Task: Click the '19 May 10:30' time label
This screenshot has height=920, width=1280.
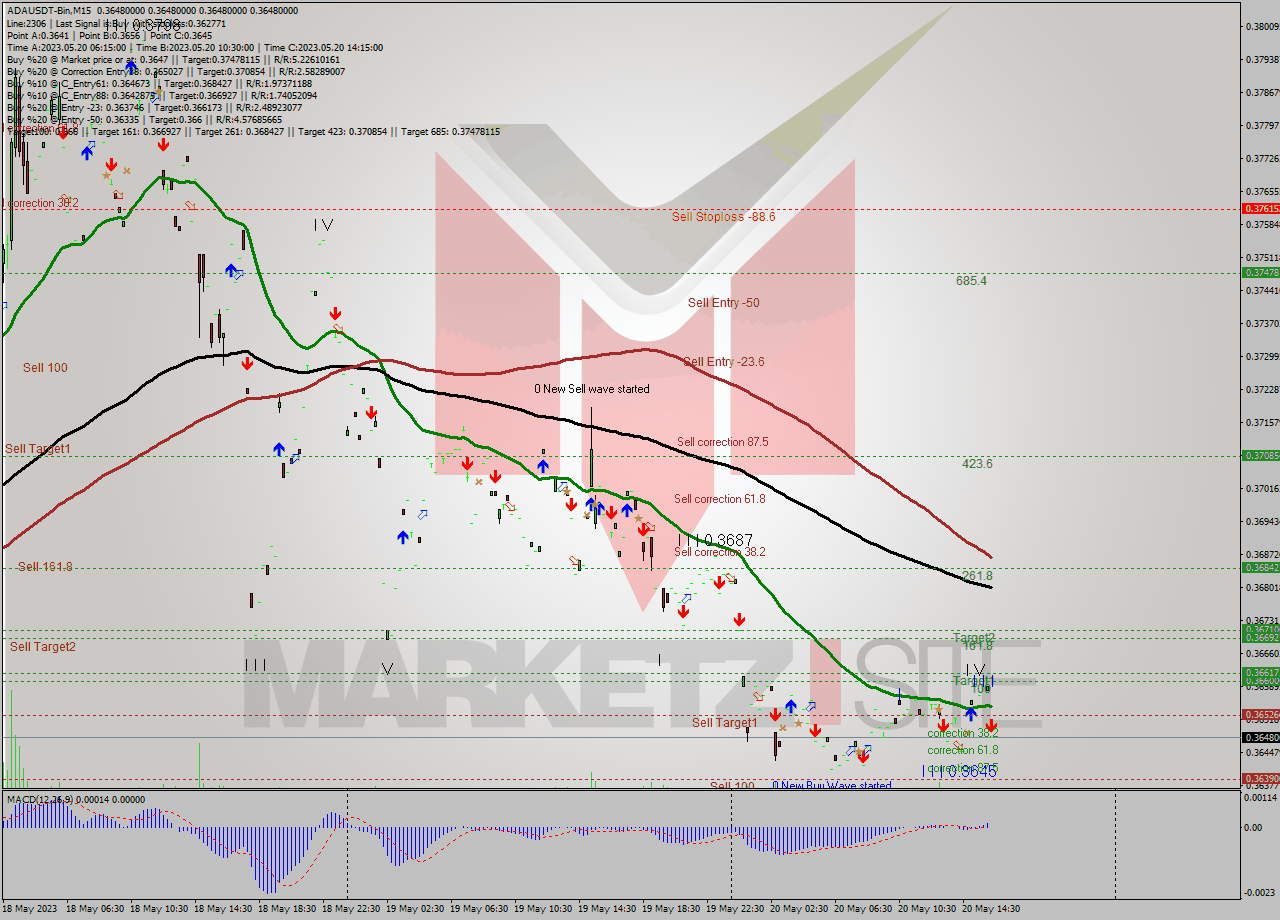Action: coord(543,908)
